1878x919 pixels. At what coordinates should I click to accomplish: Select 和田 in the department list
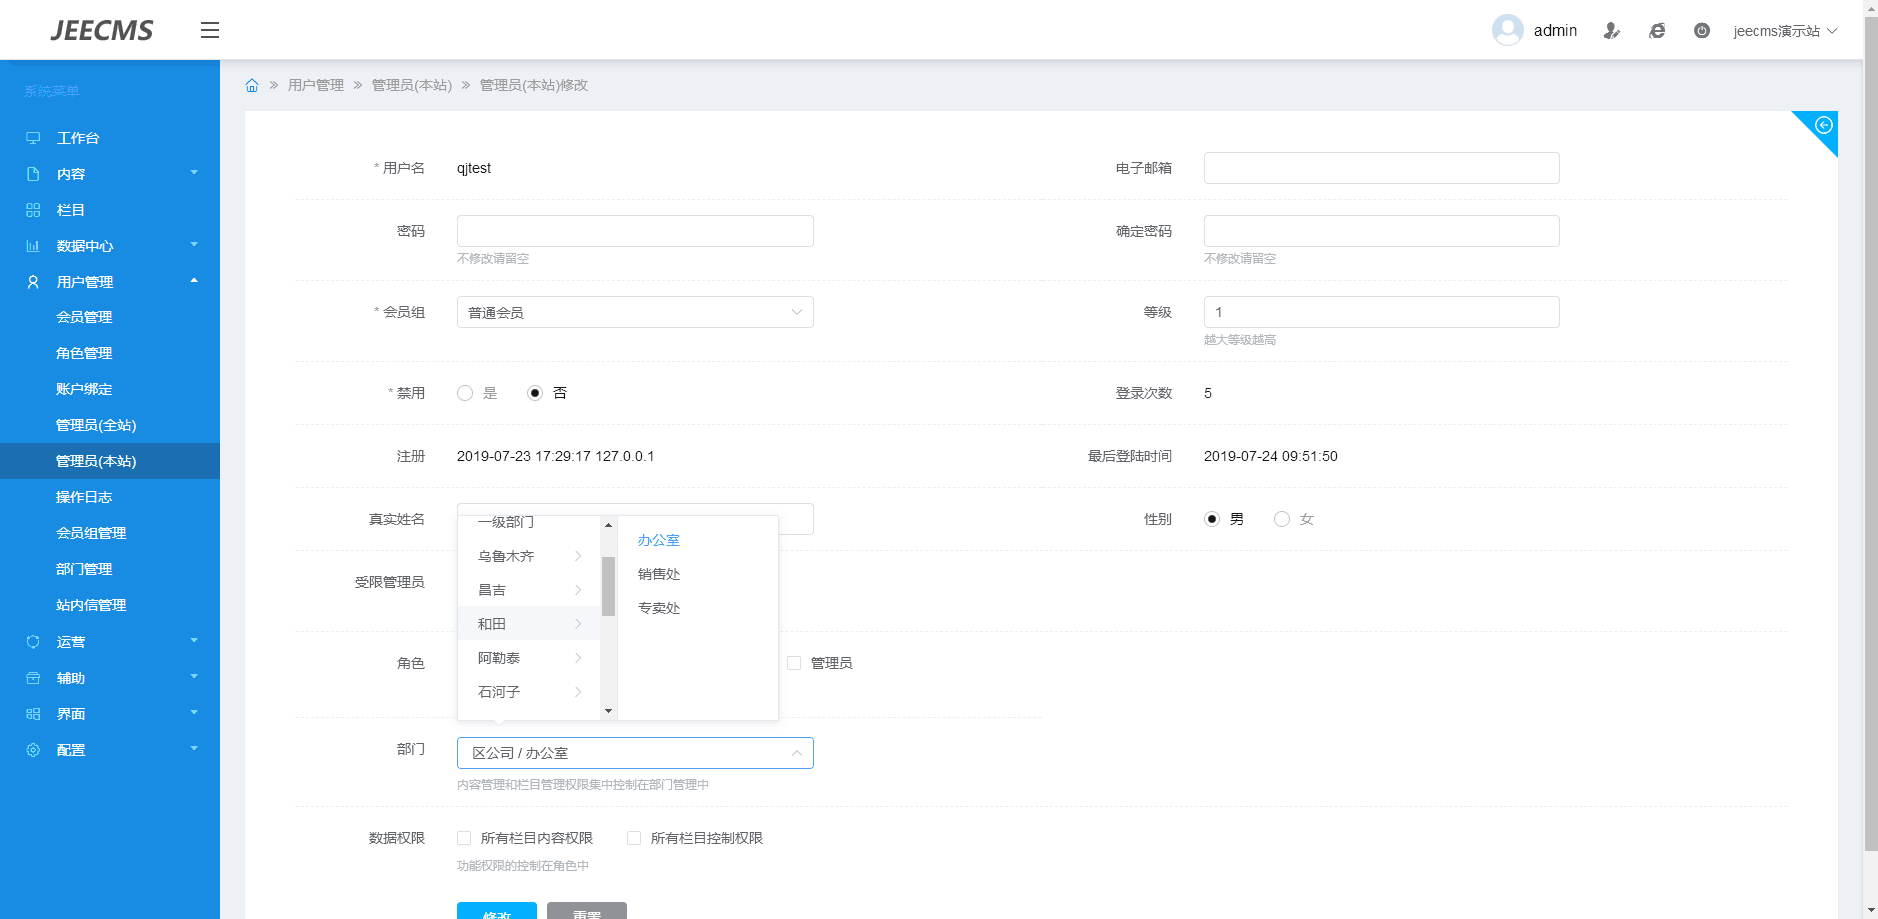click(x=529, y=624)
